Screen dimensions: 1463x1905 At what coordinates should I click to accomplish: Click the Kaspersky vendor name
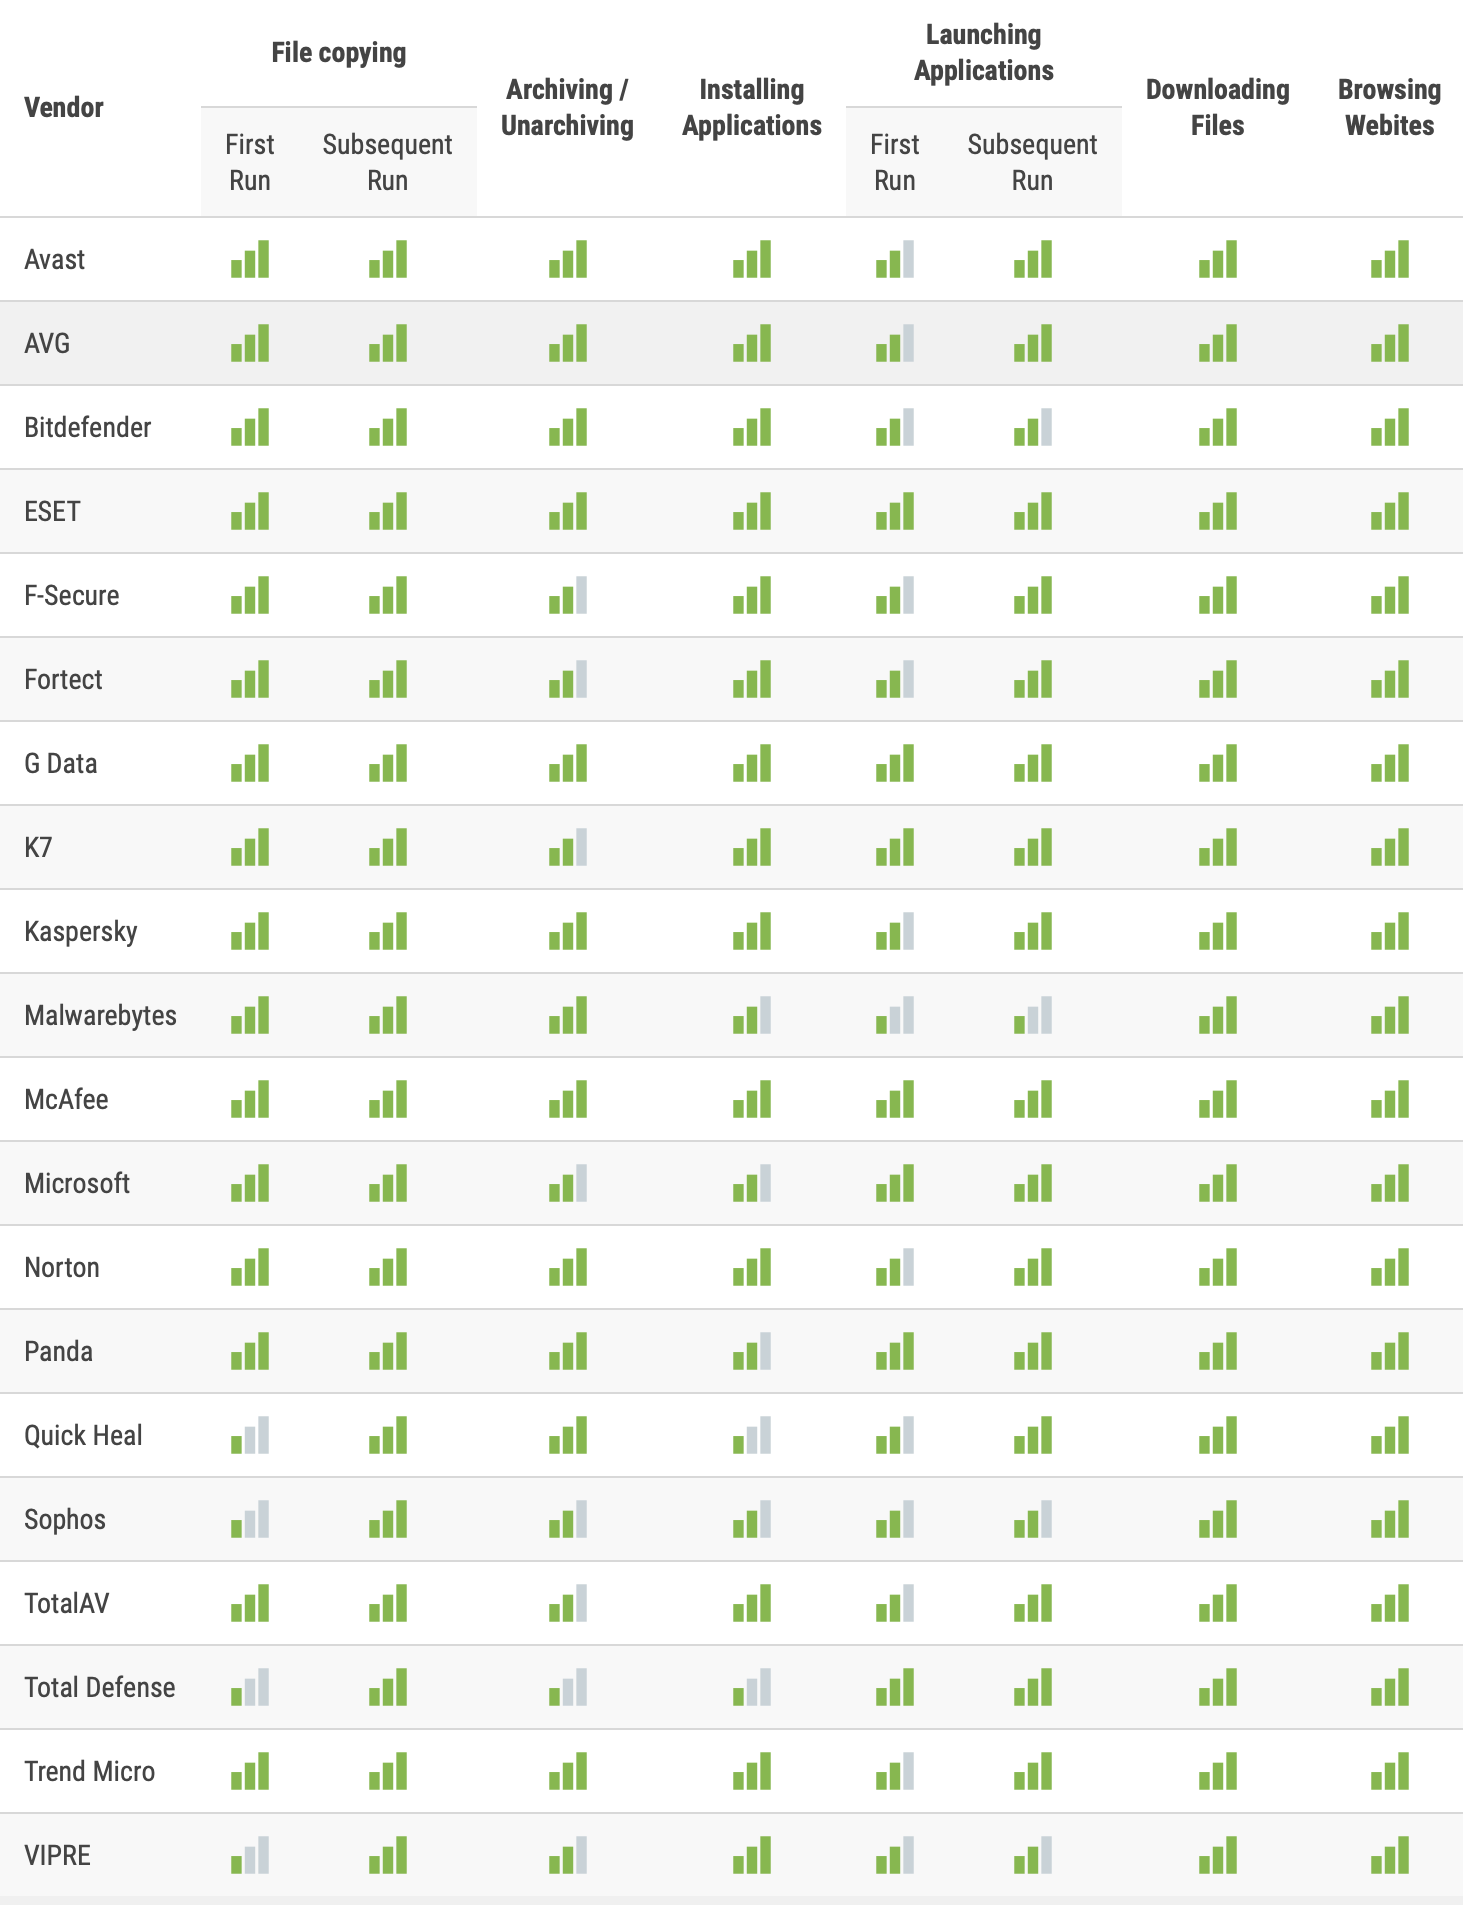tap(81, 931)
